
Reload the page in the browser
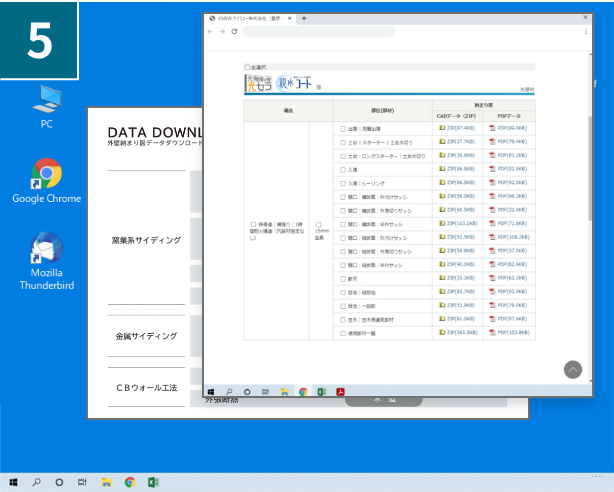pos(234,31)
